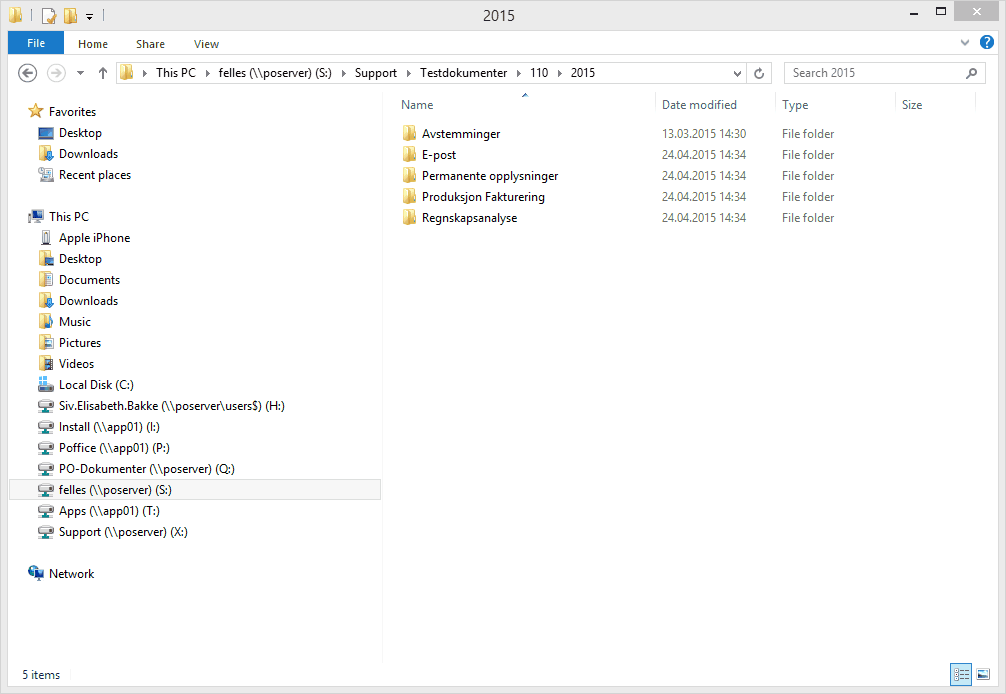Click the Search 2015 input field

tap(875, 73)
